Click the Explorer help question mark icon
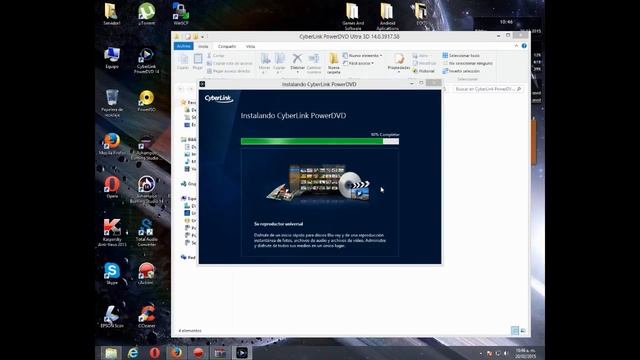 coord(524,46)
